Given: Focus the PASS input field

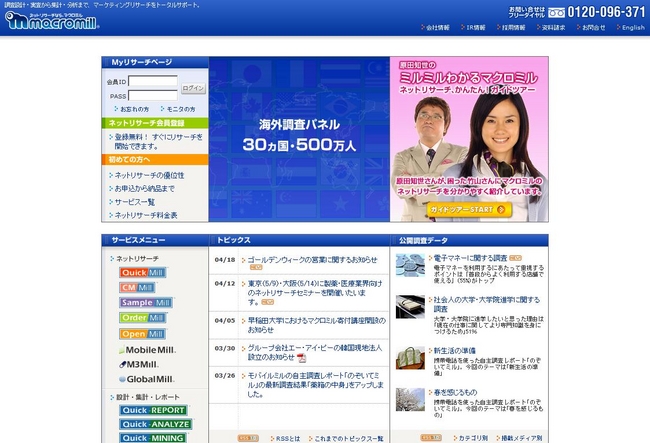Looking at the screenshot, I should point(153,96).
